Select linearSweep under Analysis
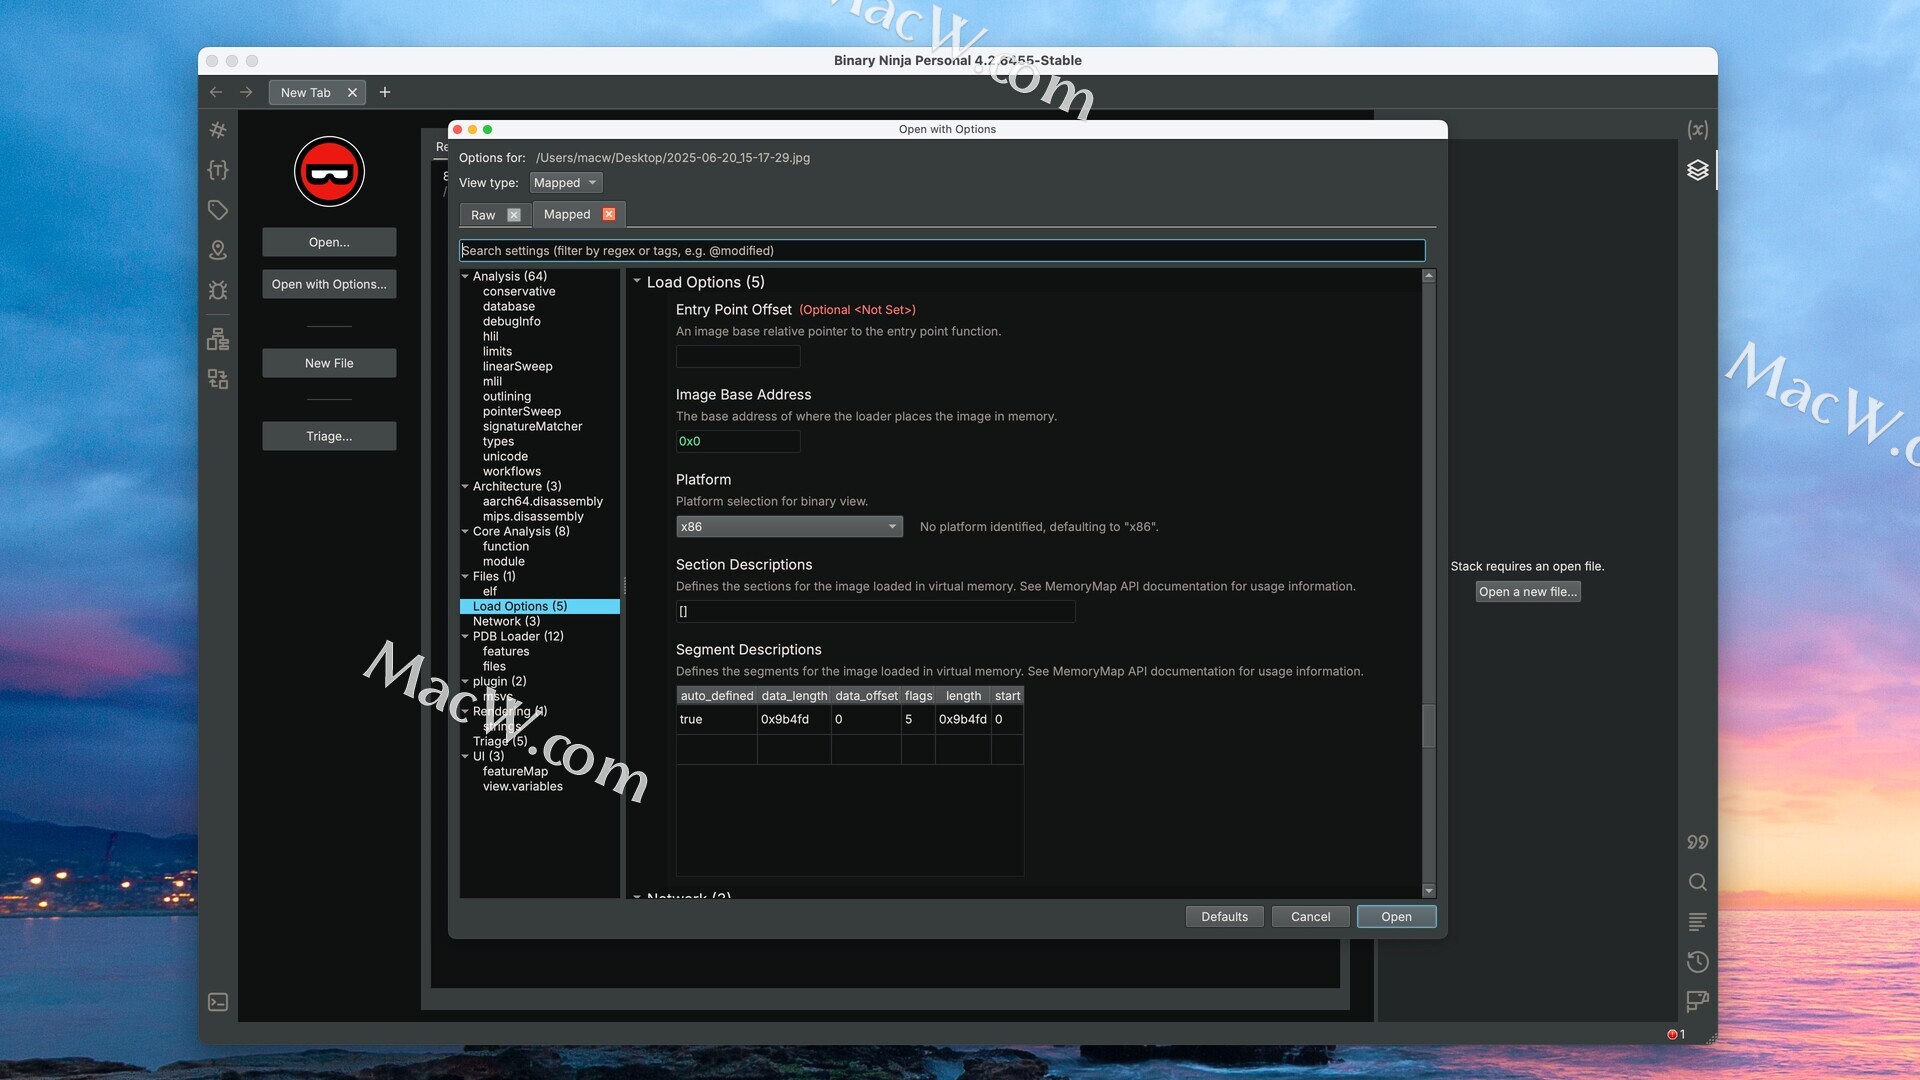The image size is (1920, 1080). pyautogui.click(x=517, y=366)
